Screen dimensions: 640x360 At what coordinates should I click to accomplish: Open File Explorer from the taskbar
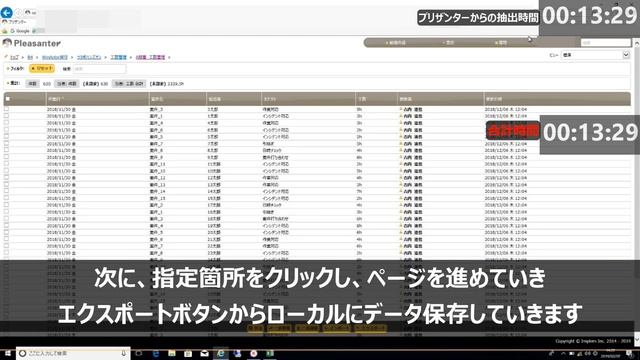click(172, 353)
